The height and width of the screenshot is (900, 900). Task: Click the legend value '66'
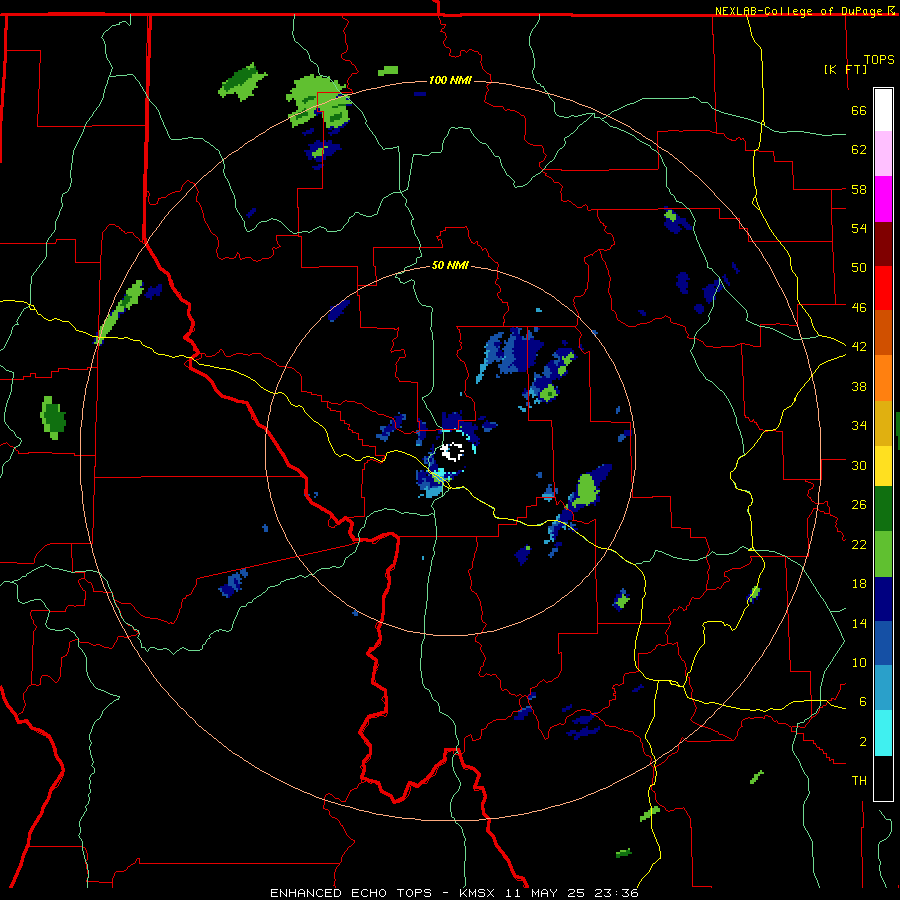coord(859,111)
